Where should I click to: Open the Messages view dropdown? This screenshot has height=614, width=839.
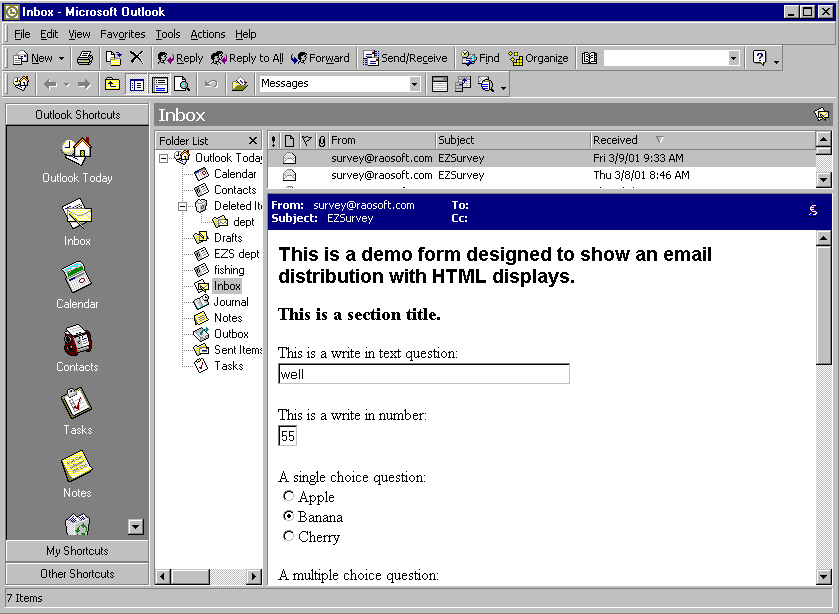[414, 84]
